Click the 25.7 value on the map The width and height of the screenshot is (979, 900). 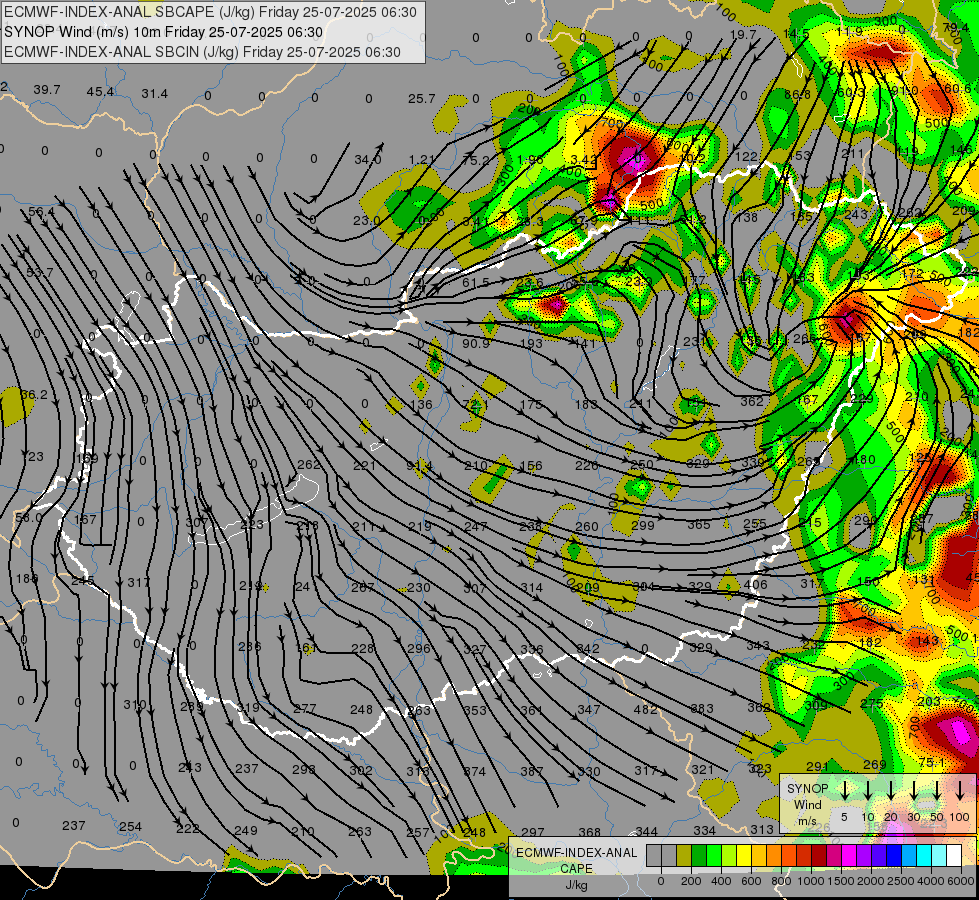click(x=421, y=99)
